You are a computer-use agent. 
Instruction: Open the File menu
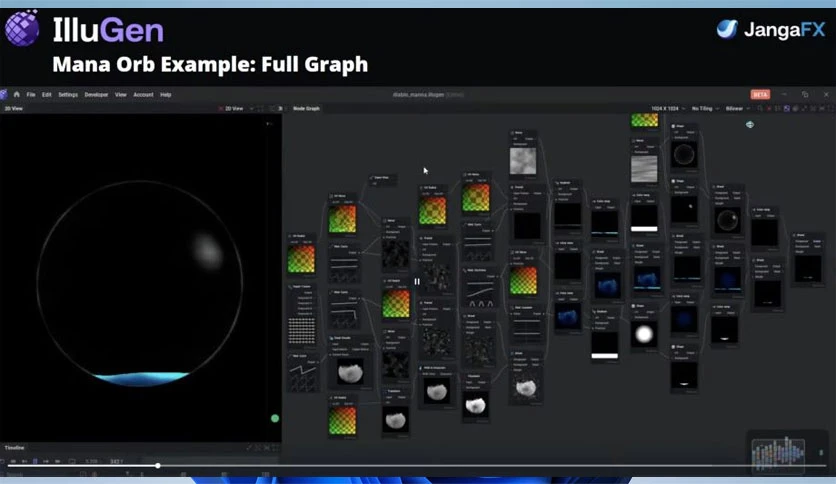31,94
